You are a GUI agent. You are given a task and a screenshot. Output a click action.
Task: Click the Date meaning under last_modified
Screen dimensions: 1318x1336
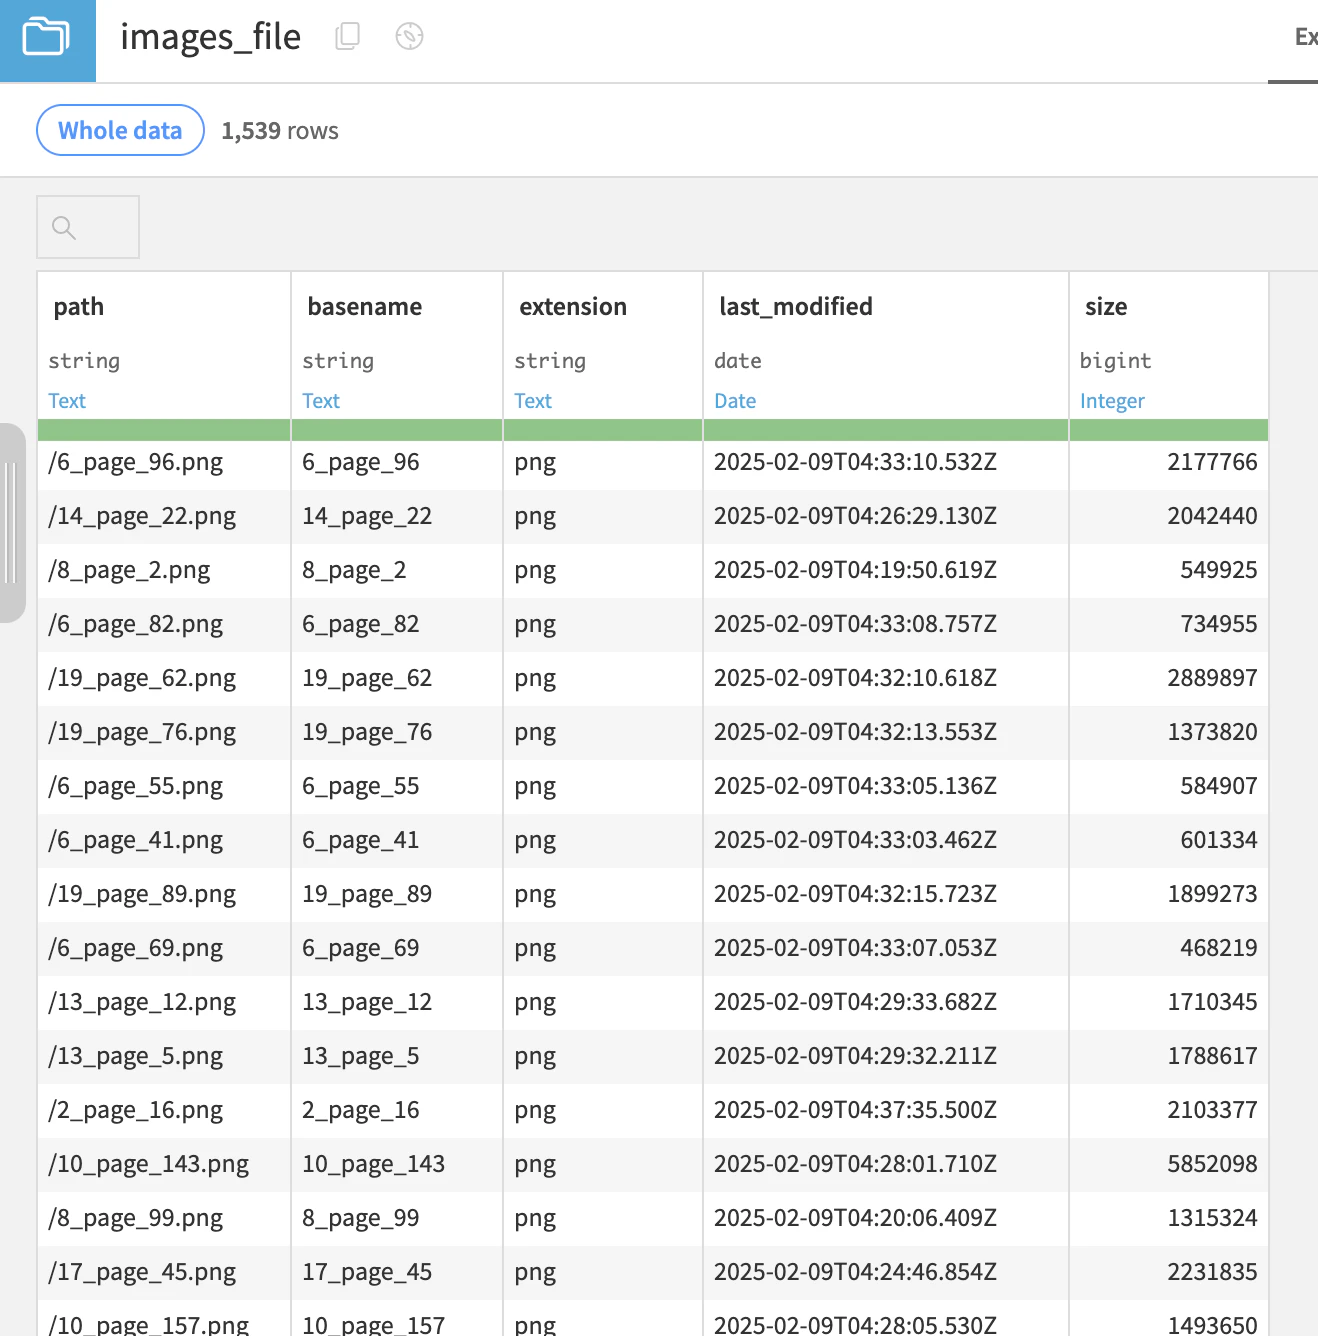[735, 401]
